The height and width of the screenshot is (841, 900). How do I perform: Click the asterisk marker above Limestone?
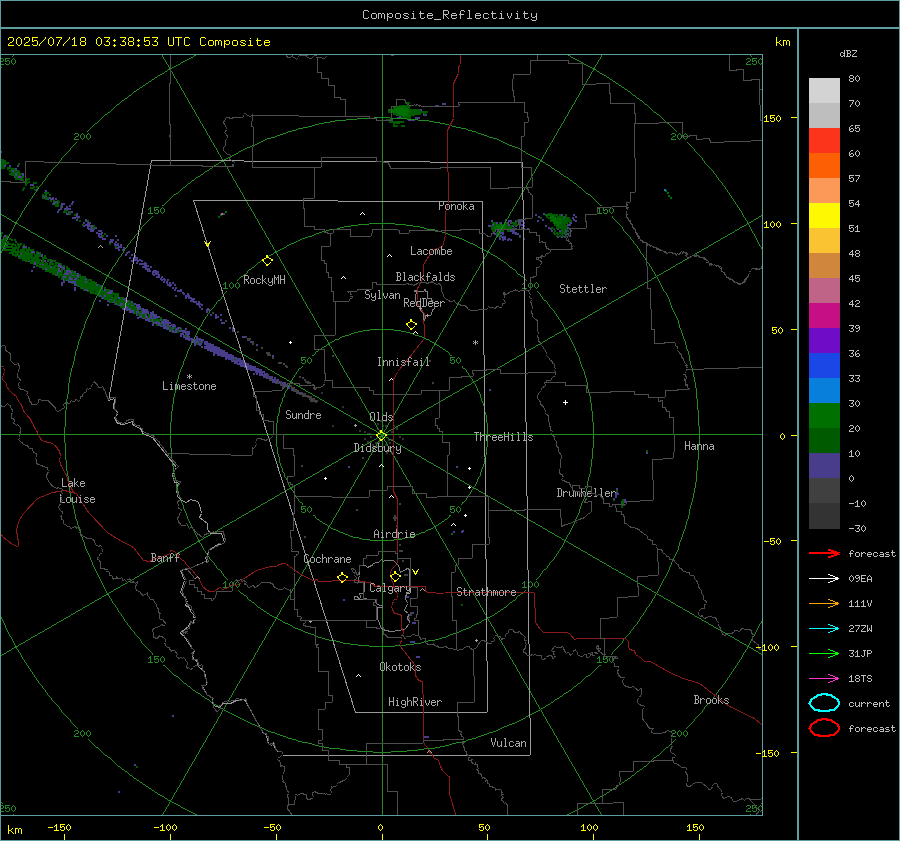tap(189, 377)
